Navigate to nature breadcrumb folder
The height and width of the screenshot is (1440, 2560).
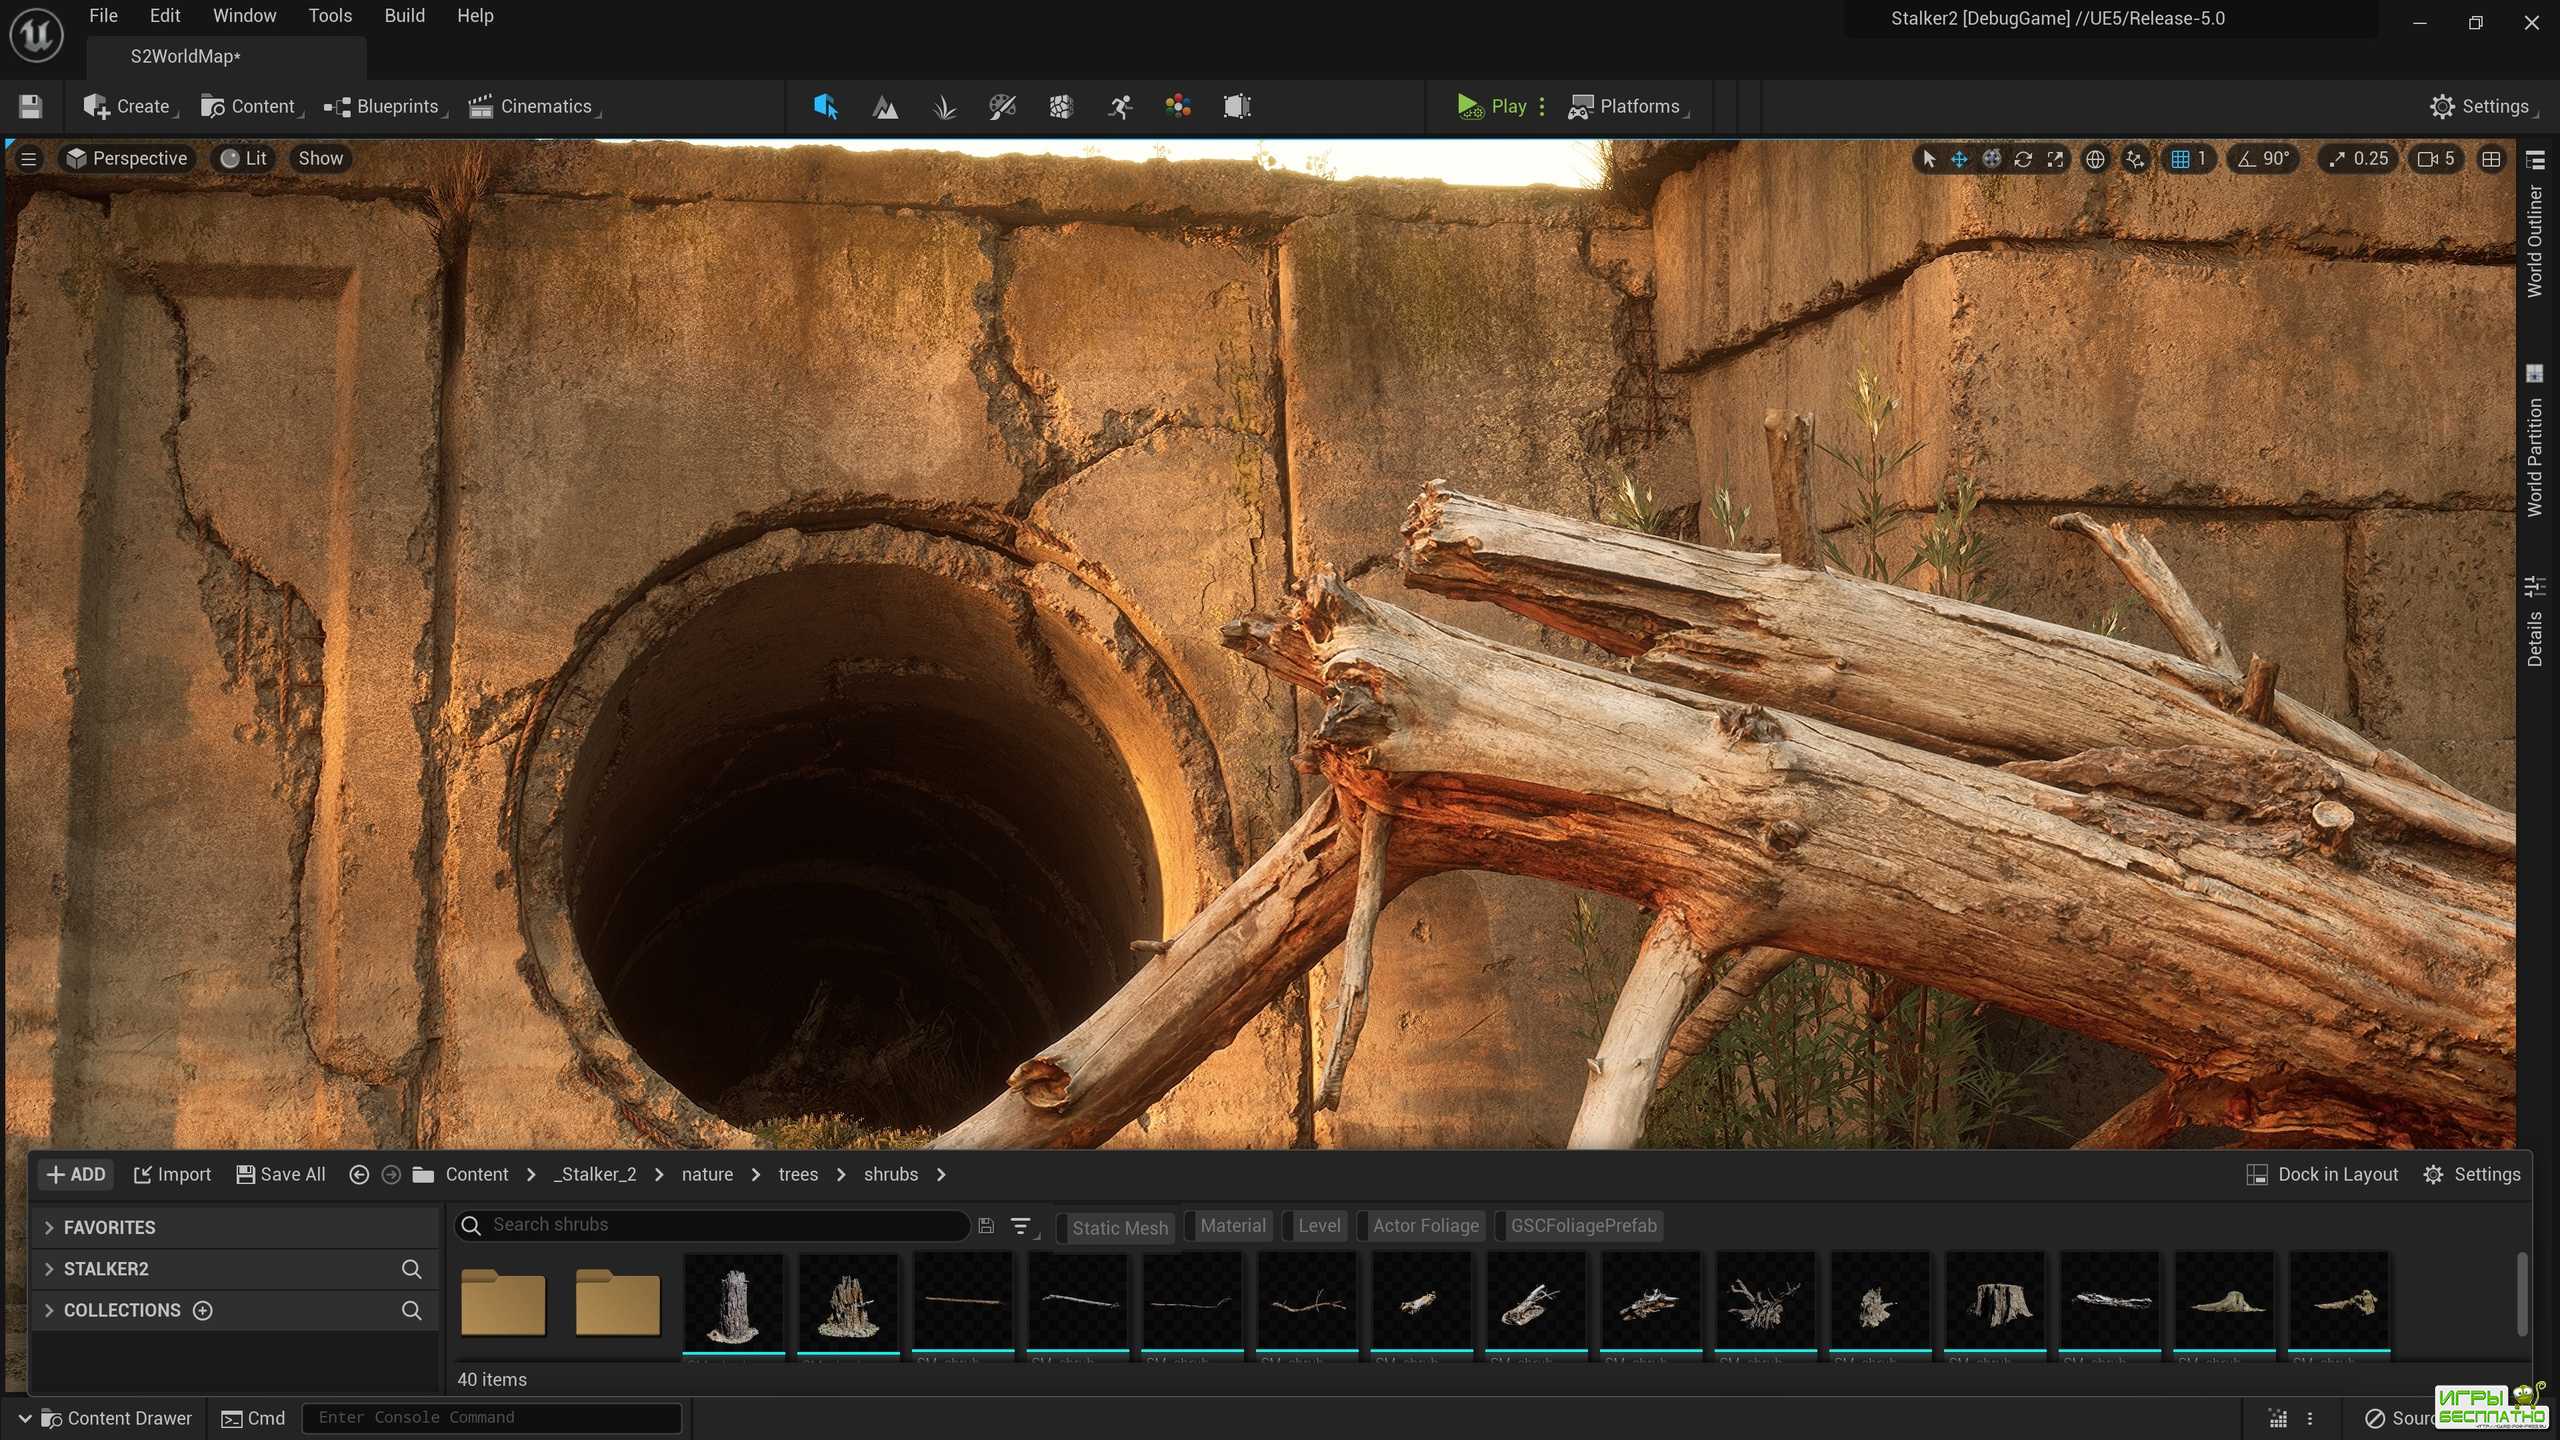point(707,1175)
